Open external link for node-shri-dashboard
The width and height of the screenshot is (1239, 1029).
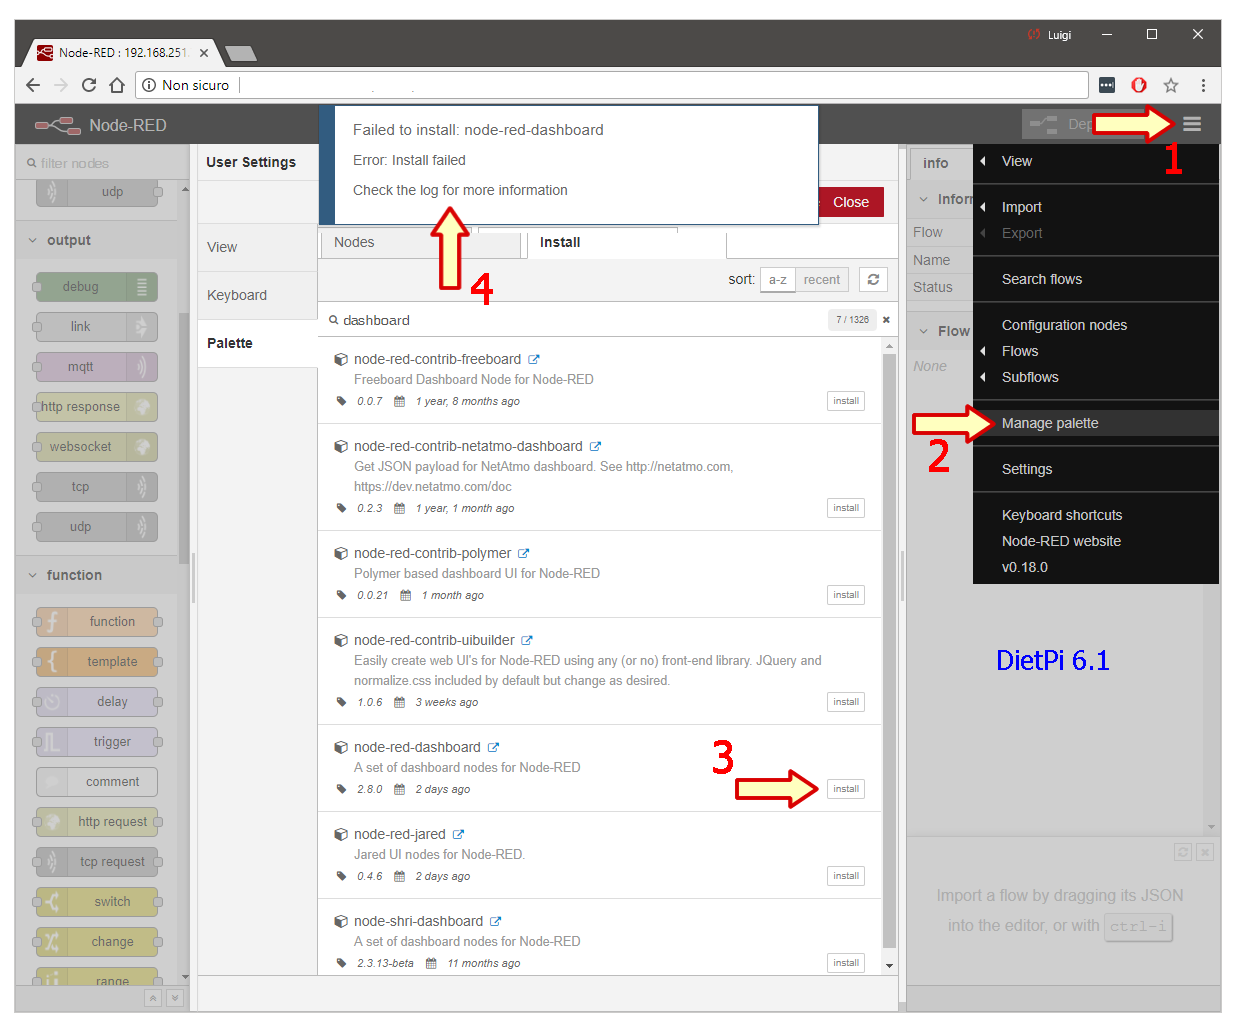click(495, 921)
